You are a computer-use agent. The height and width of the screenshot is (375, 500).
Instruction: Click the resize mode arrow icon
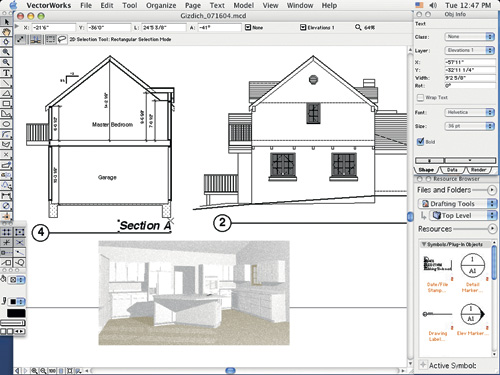click(x=20, y=39)
